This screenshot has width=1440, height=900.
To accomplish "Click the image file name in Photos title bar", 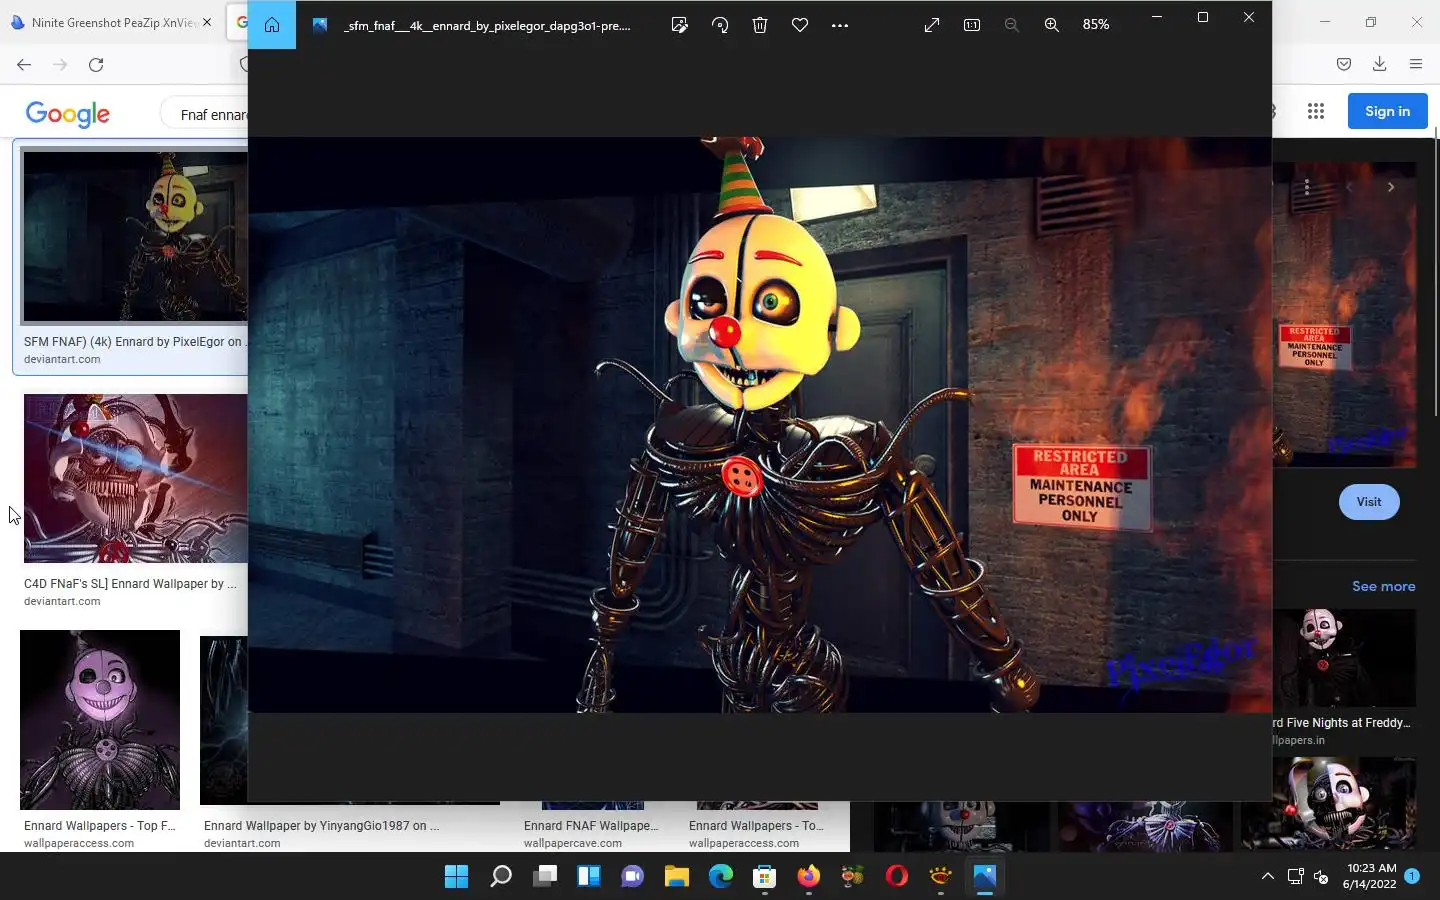I will pyautogui.click(x=487, y=26).
